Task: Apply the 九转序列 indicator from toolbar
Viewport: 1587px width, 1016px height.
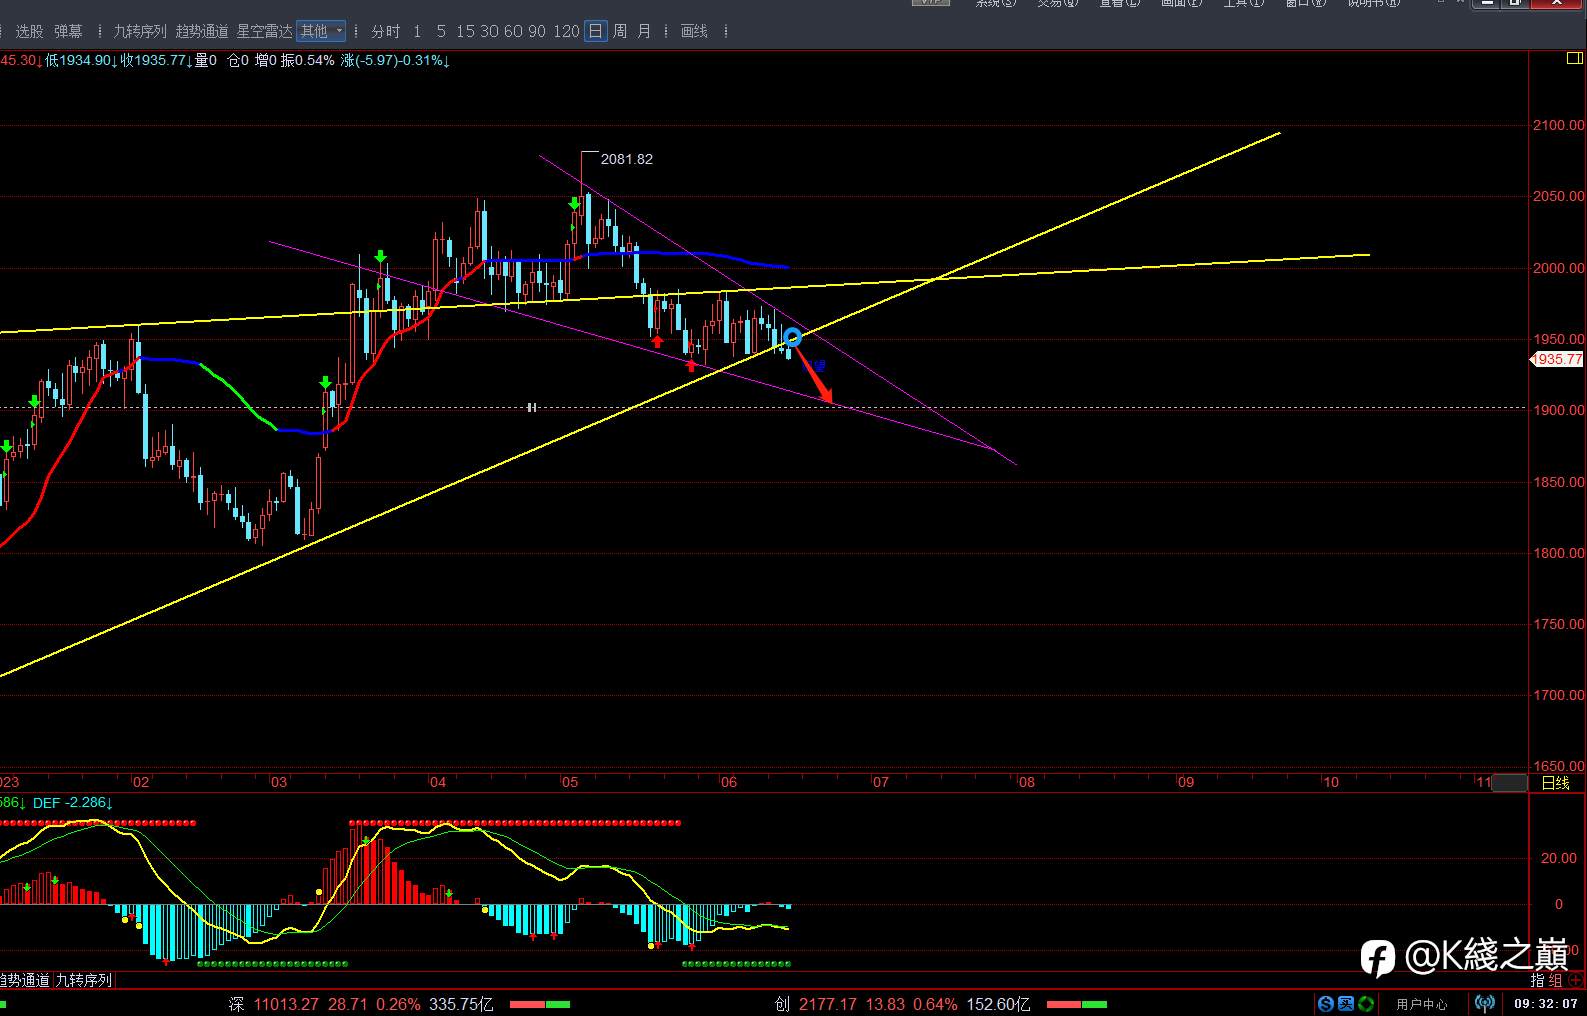Action: [140, 32]
